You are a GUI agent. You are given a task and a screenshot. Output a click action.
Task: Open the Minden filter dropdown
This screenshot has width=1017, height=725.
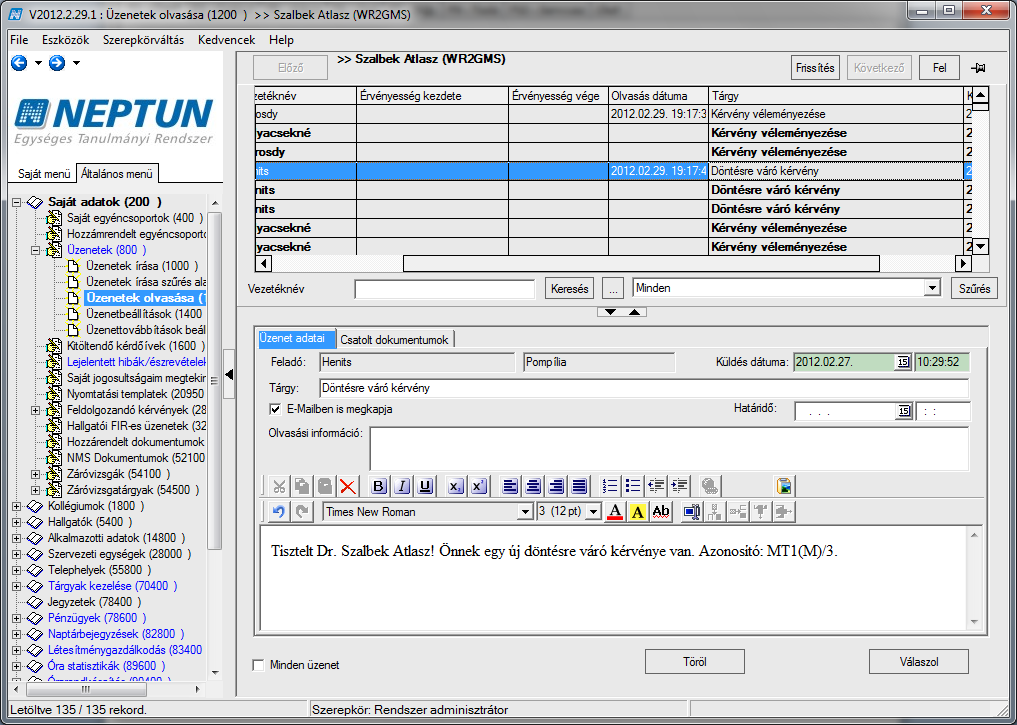point(932,288)
